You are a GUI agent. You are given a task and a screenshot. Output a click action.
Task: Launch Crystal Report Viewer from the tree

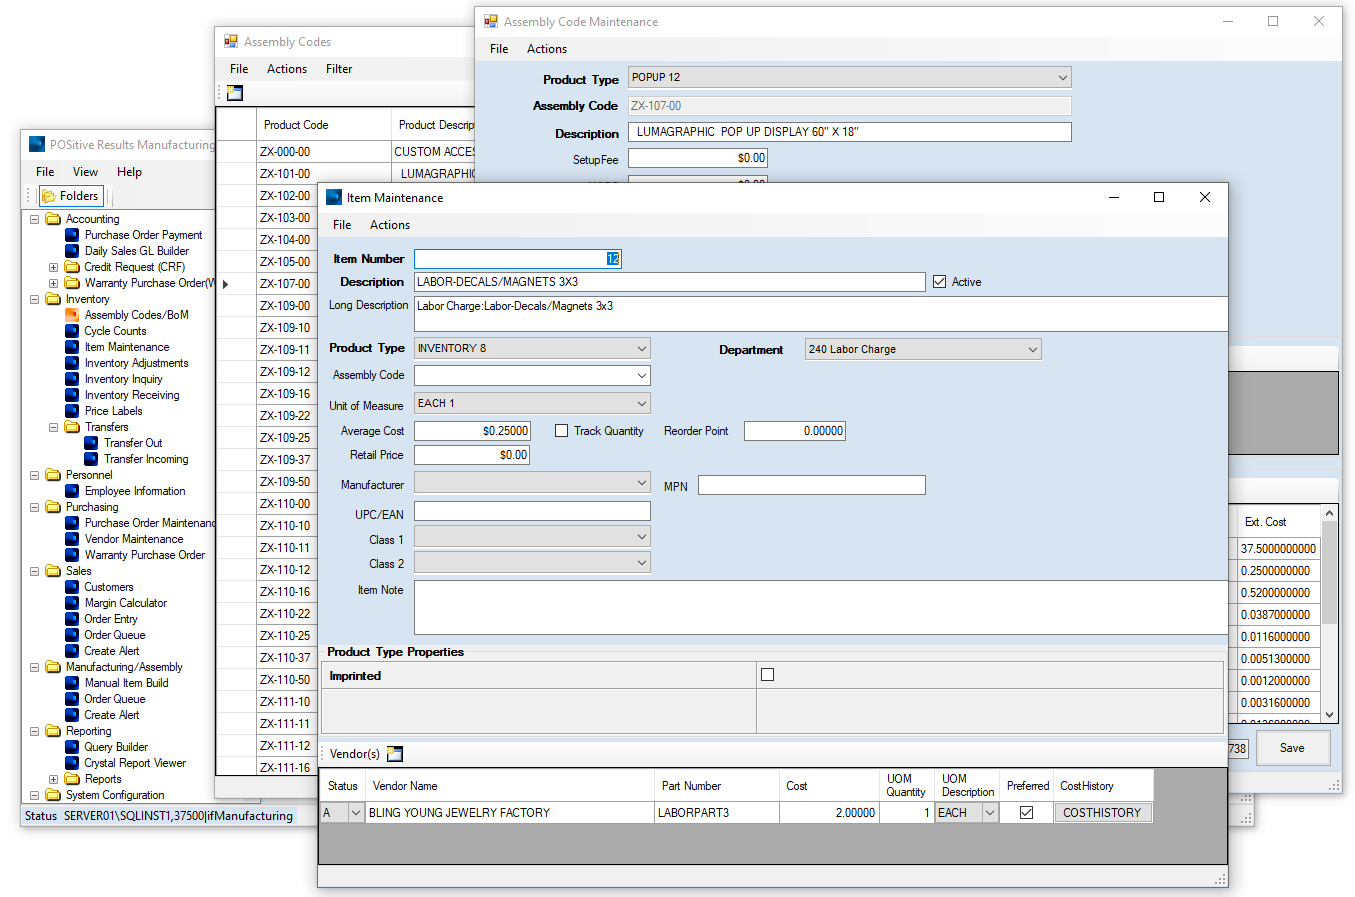(134, 763)
